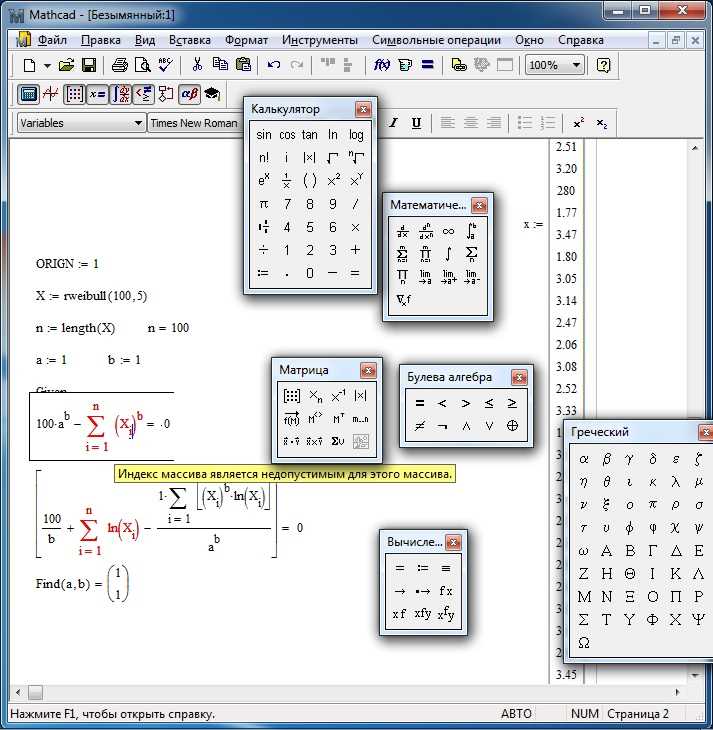This screenshot has width=713, height=730.
Task: Click the alpha letter in Greek palette
Action: tap(584, 459)
